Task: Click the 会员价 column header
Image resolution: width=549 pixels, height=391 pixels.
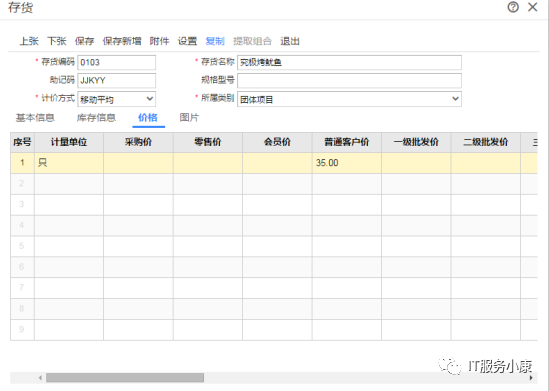Action: (277, 142)
